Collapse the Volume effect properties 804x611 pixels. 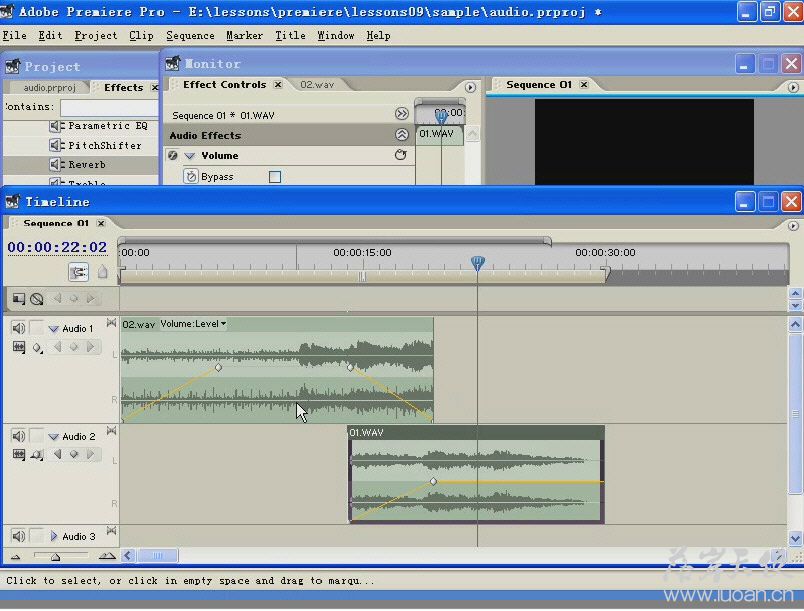pyautogui.click(x=190, y=155)
